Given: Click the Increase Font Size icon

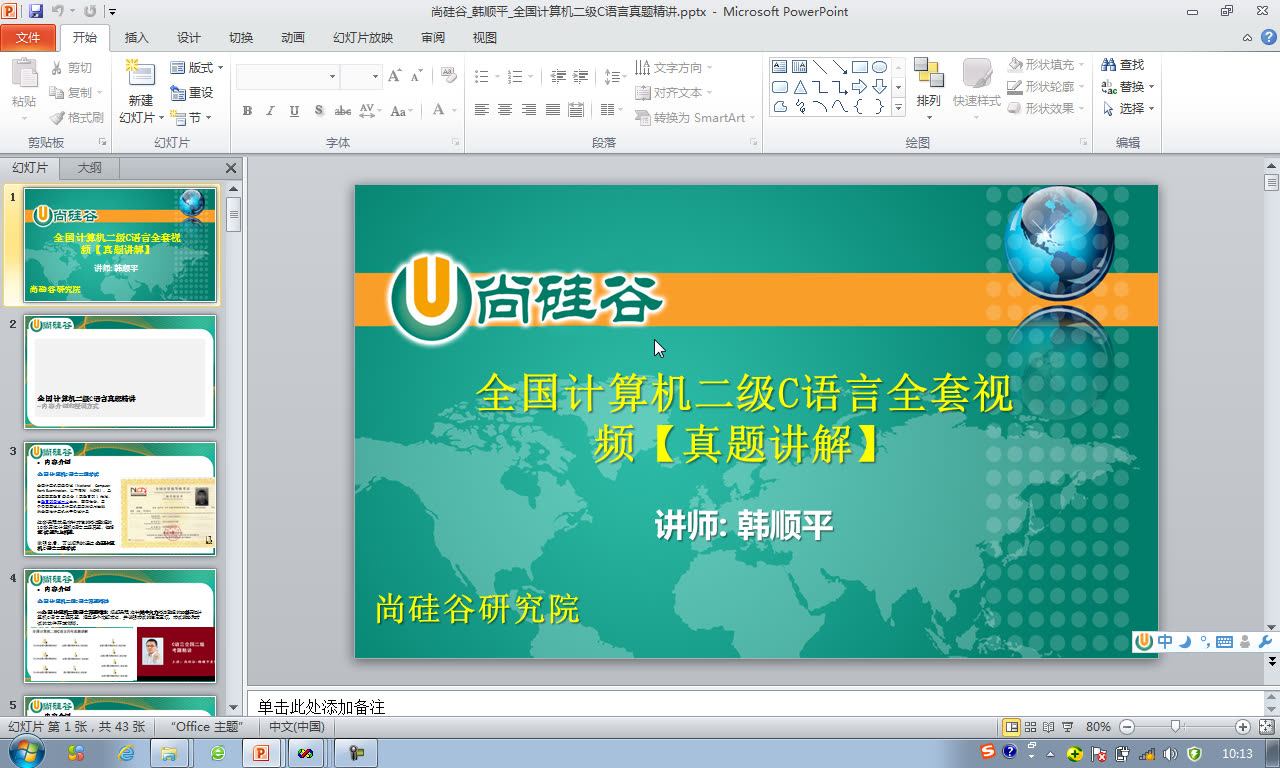Looking at the screenshot, I should [394, 76].
